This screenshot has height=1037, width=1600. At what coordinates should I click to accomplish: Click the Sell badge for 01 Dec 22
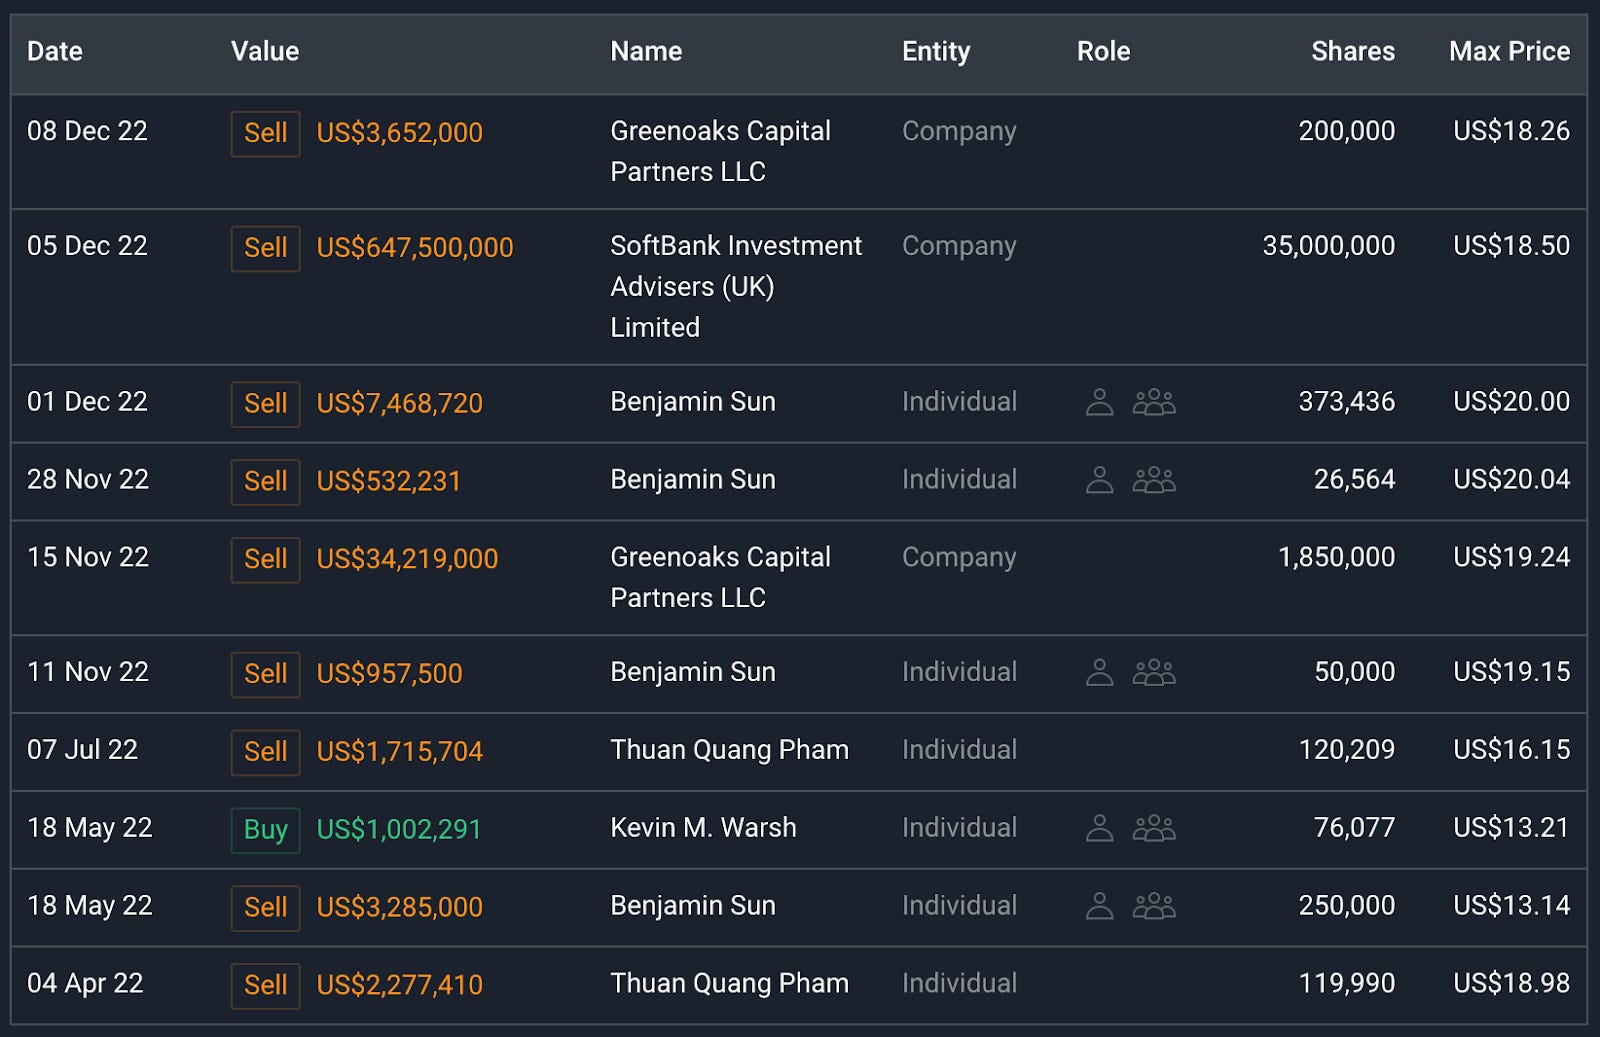click(x=265, y=404)
